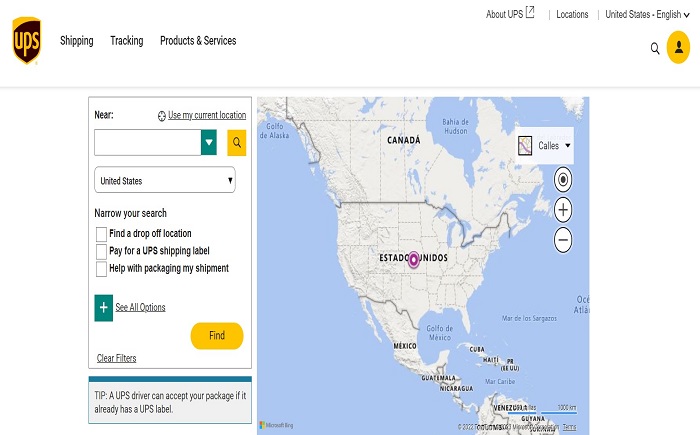Zoom out on the map
Screen dimensions: 700x435
point(563,240)
